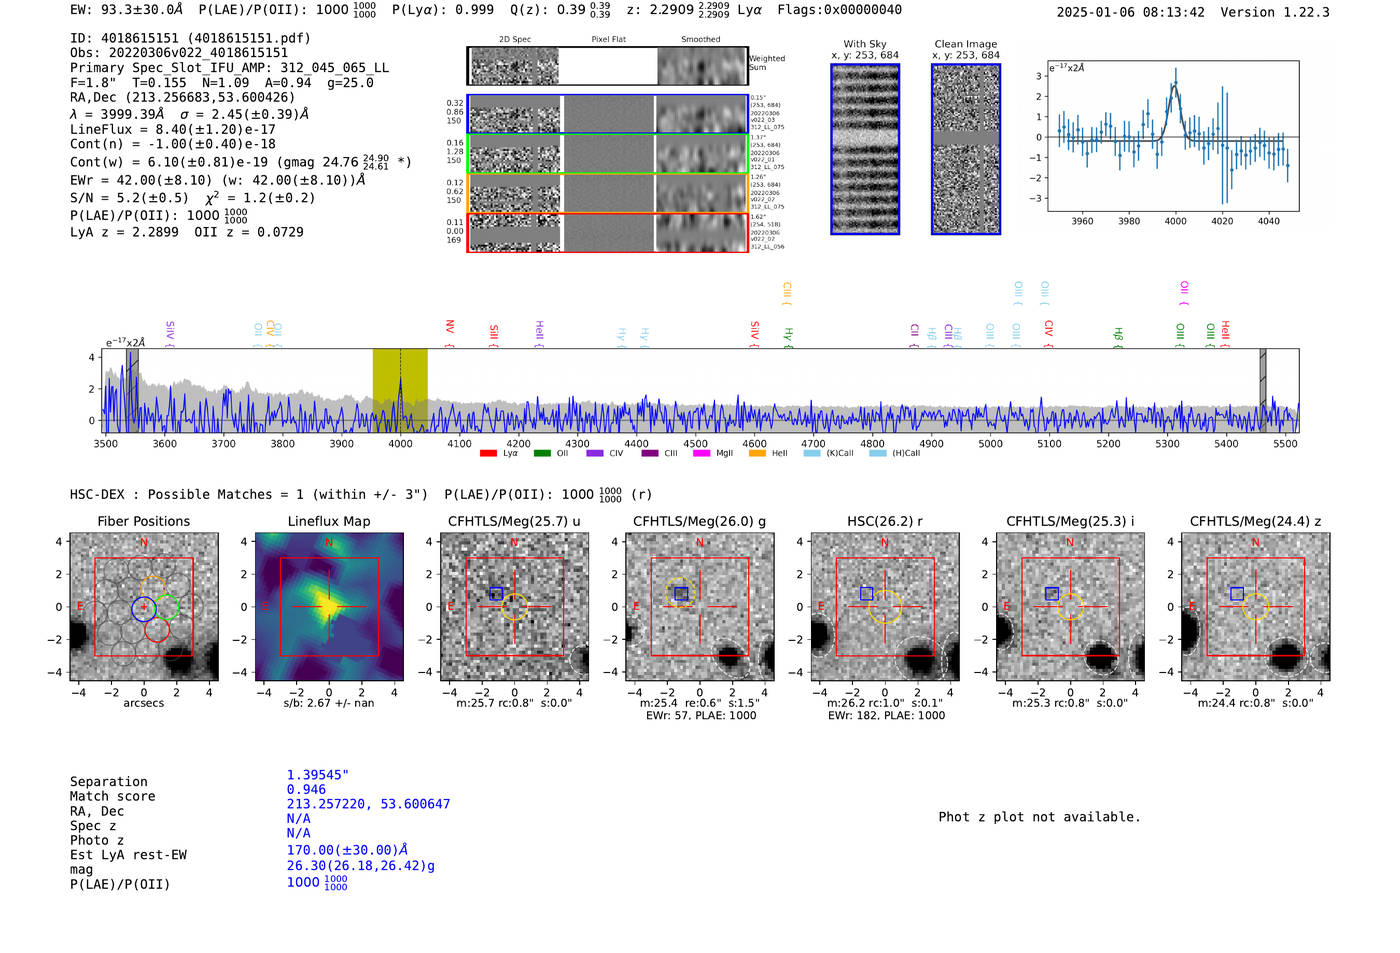Screen dimensions: 1400x953
Task: Click the yellow highlighted region near 4000 Å
Action: [x=400, y=391]
